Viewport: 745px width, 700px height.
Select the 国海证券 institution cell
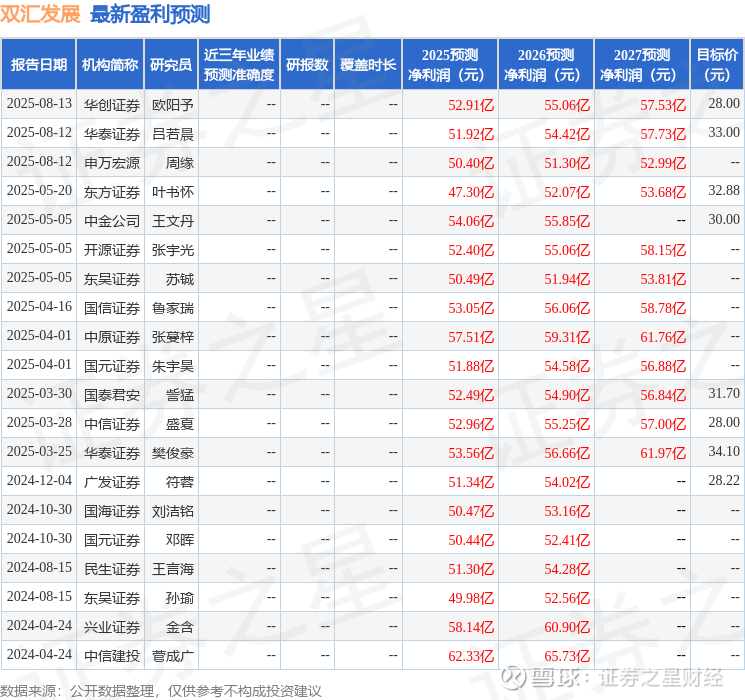point(112,511)
